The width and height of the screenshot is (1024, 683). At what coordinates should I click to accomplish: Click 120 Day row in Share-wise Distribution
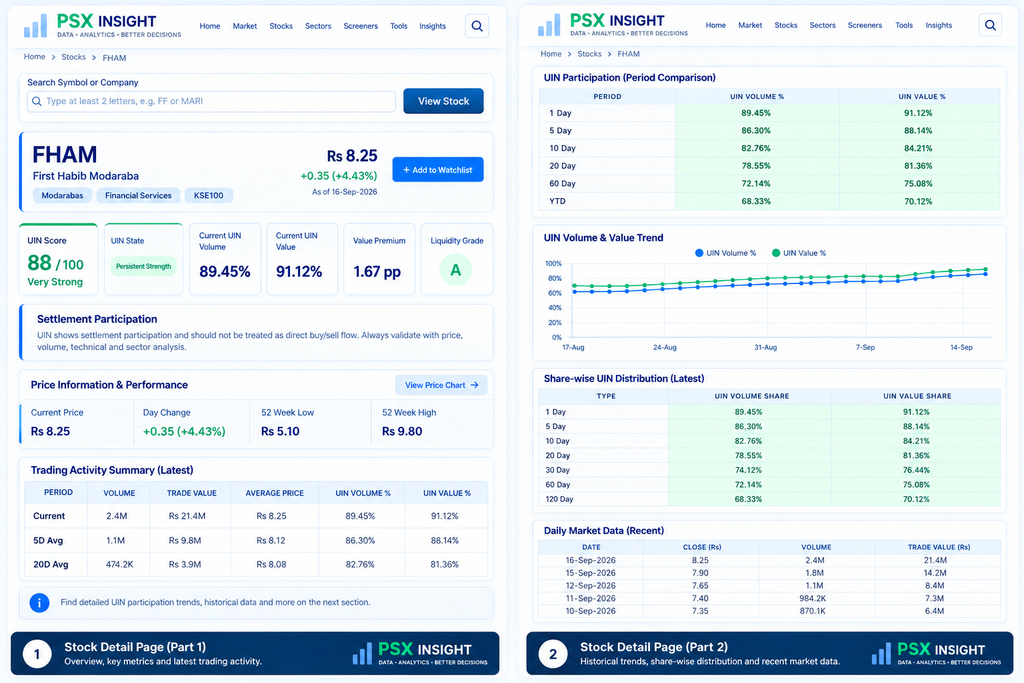point(769,499)
